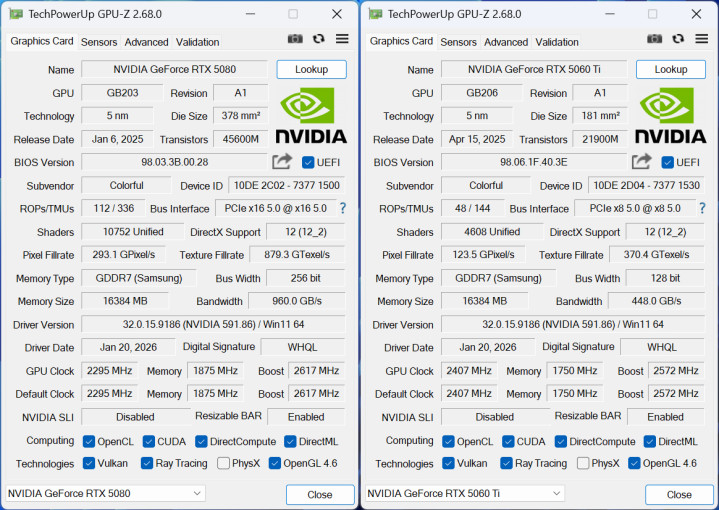Toggle PhysX checkbox in RTX 5080 window
This screenshot has height=510, width=719.
click(223, 463)
